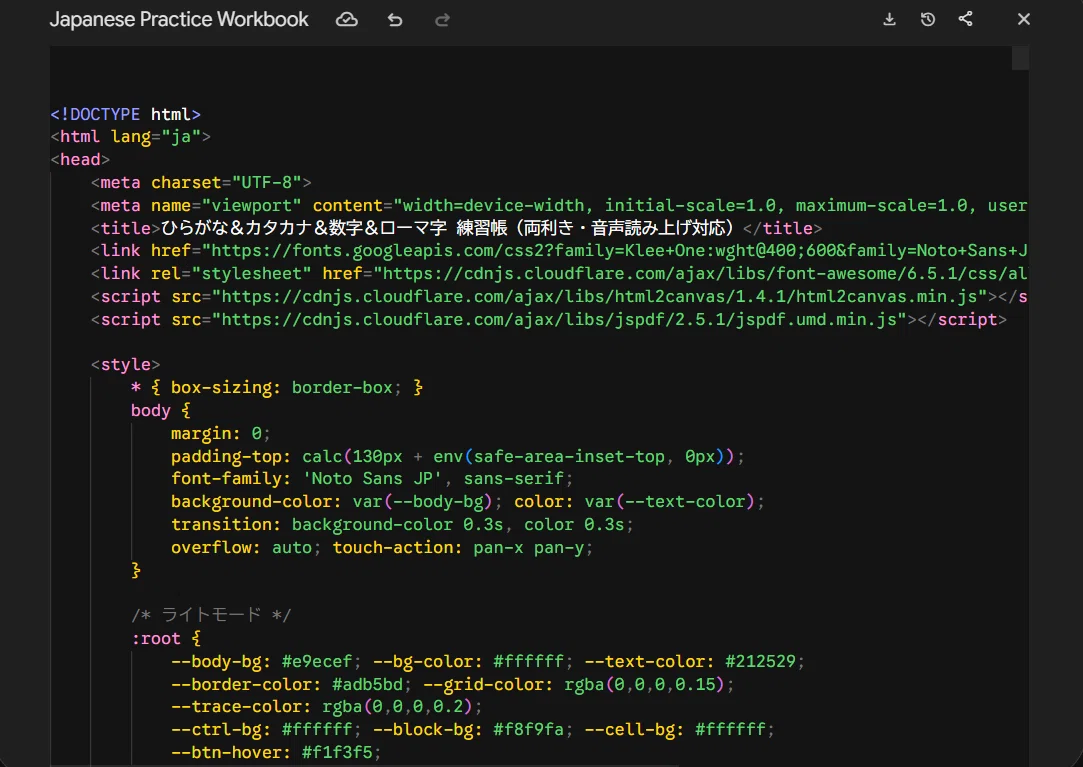The image size is (1083, 767).
Task: Click the padding-top calc line
Action: 458,456
